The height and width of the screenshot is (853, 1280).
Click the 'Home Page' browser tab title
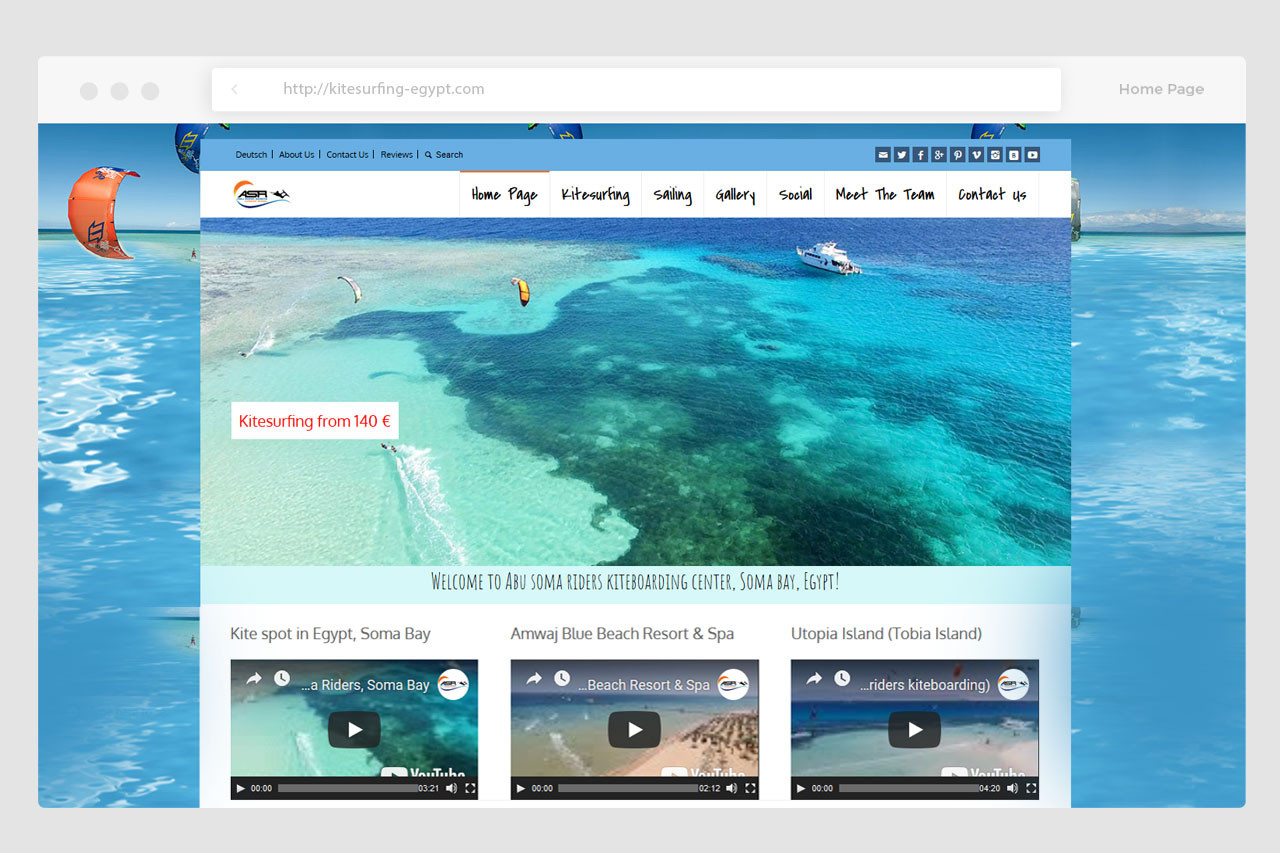(x=1161, y=89)
